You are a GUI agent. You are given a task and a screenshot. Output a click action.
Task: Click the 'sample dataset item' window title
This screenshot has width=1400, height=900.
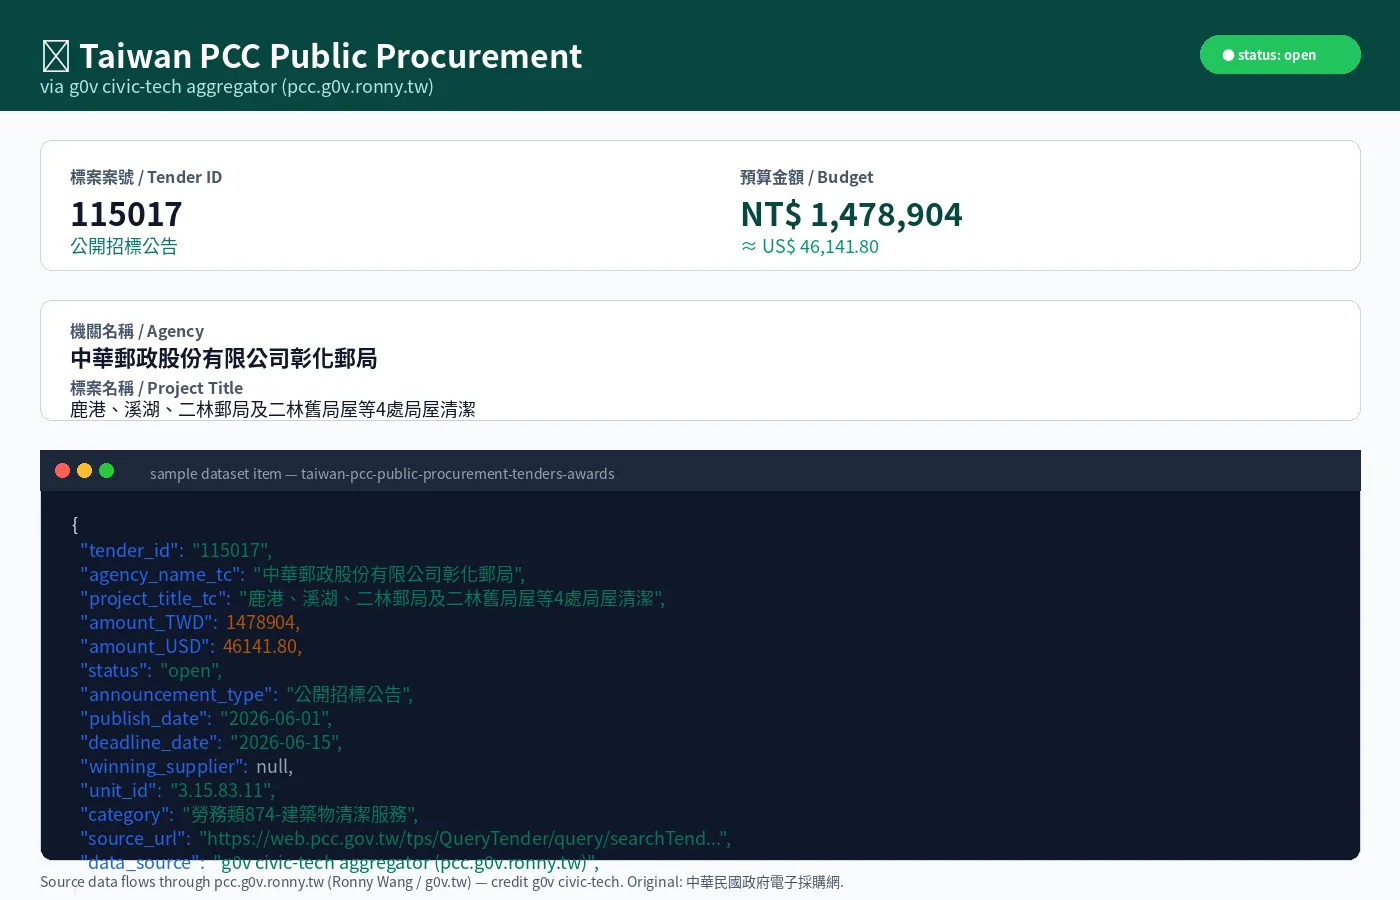382,474
